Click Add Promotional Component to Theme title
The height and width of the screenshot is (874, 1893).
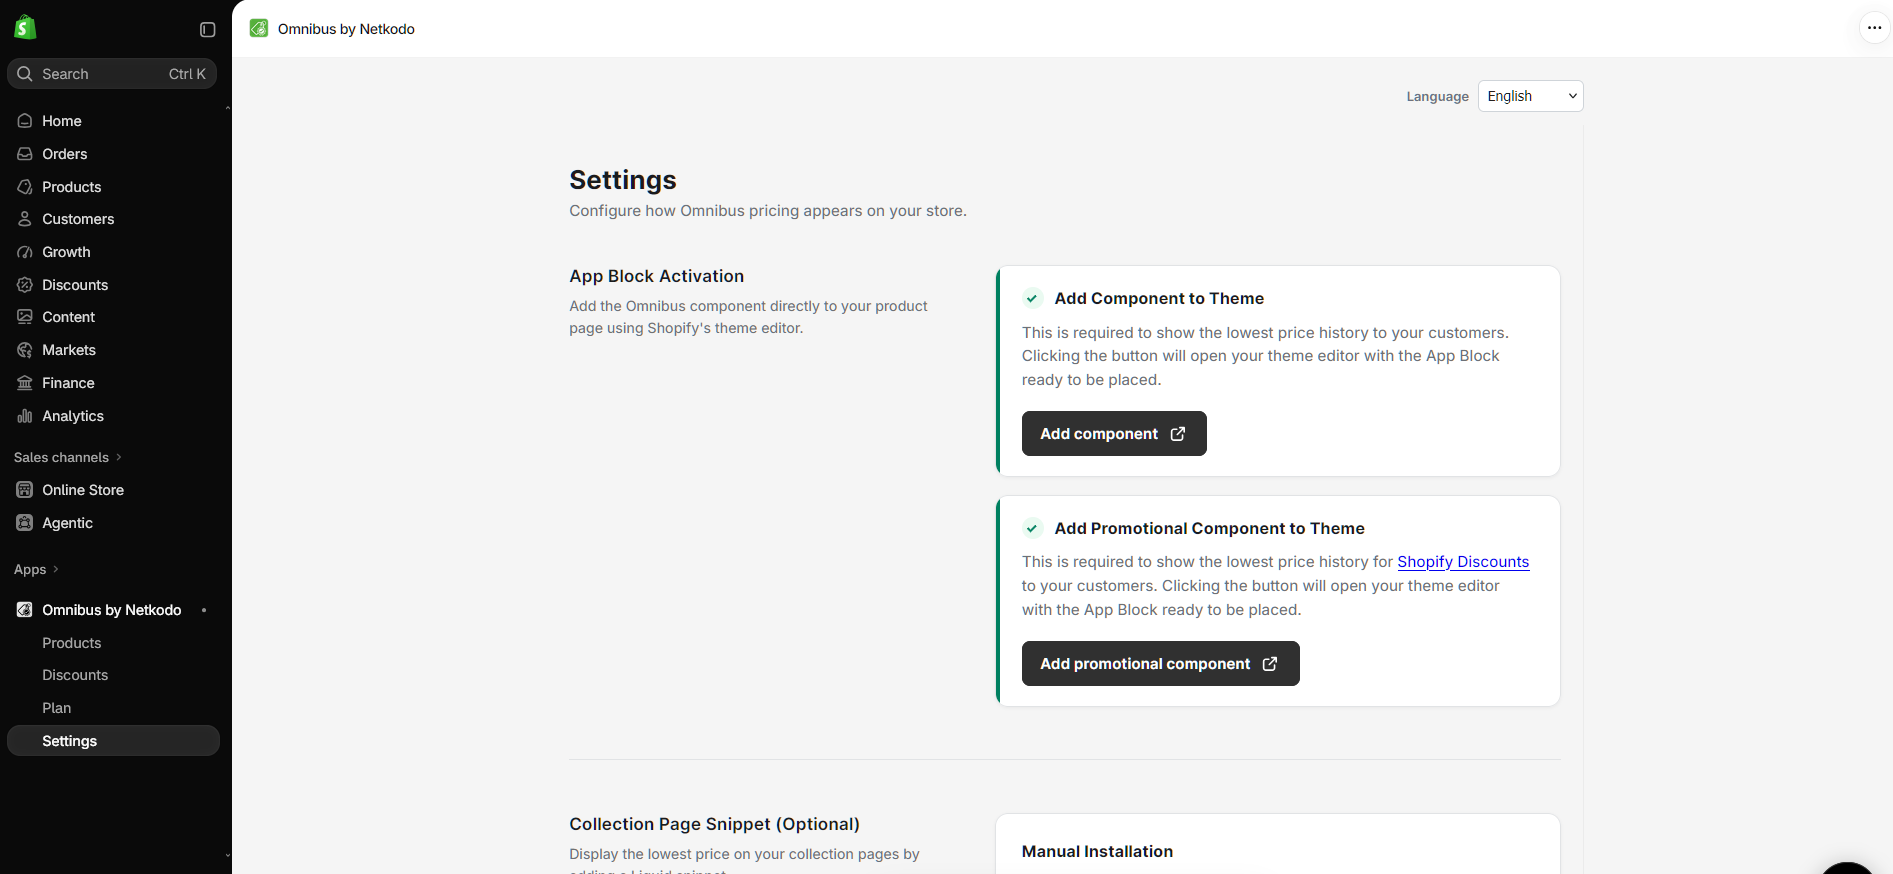(1209, 528)
